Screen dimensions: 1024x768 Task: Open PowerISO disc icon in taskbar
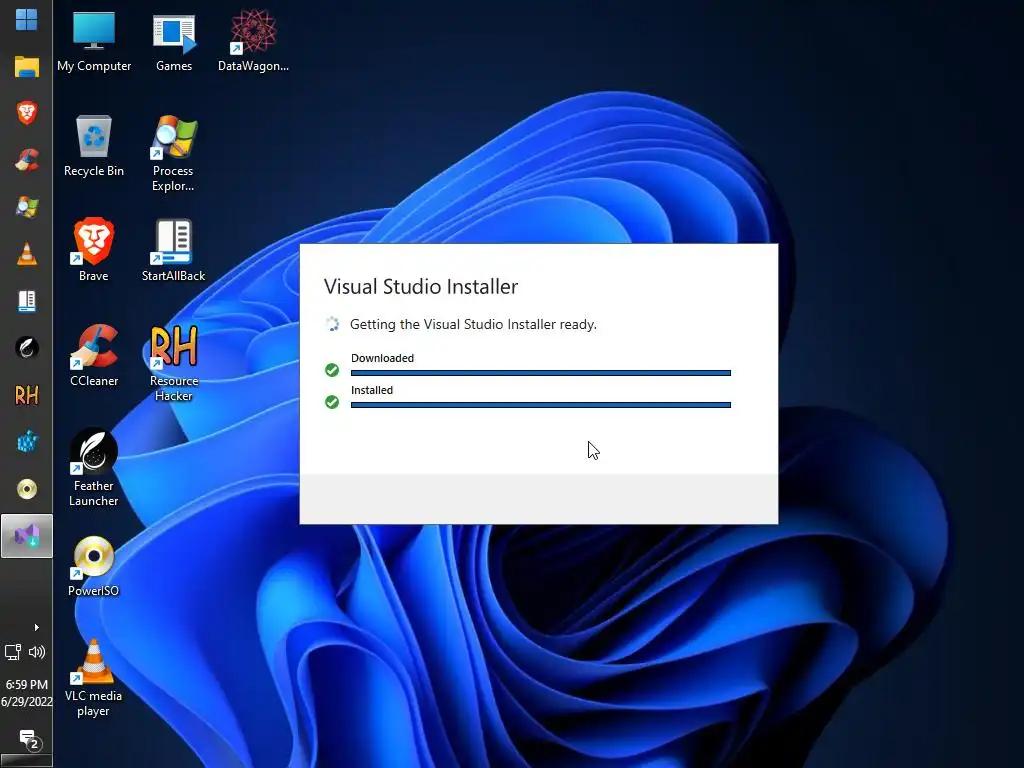(x=27, y=489)
